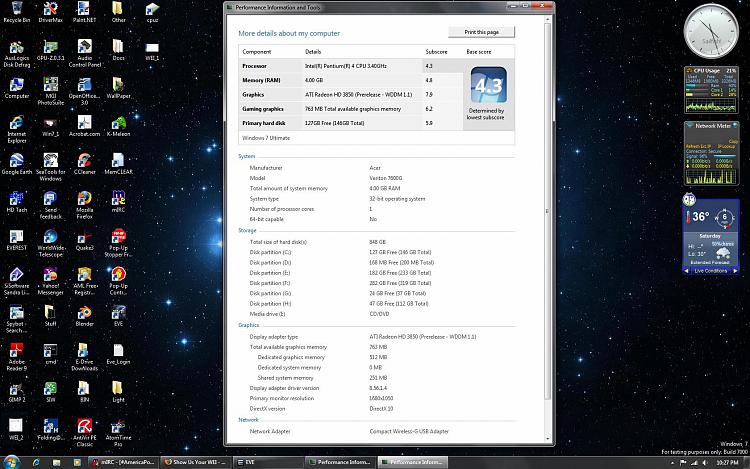Open the Network Meter gadget
The width and height of the screenshot is (750, 469).
coord(711,153)
